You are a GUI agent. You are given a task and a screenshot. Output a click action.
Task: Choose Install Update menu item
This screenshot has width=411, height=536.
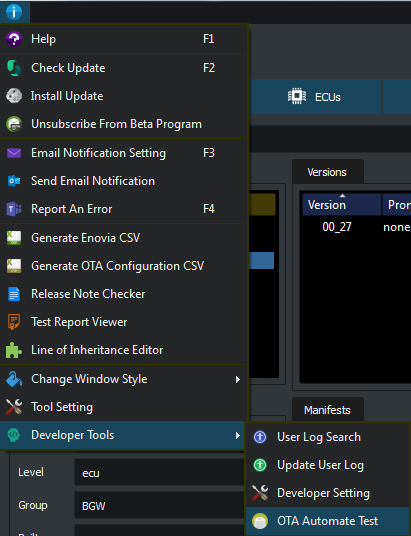tap(123, 96)
